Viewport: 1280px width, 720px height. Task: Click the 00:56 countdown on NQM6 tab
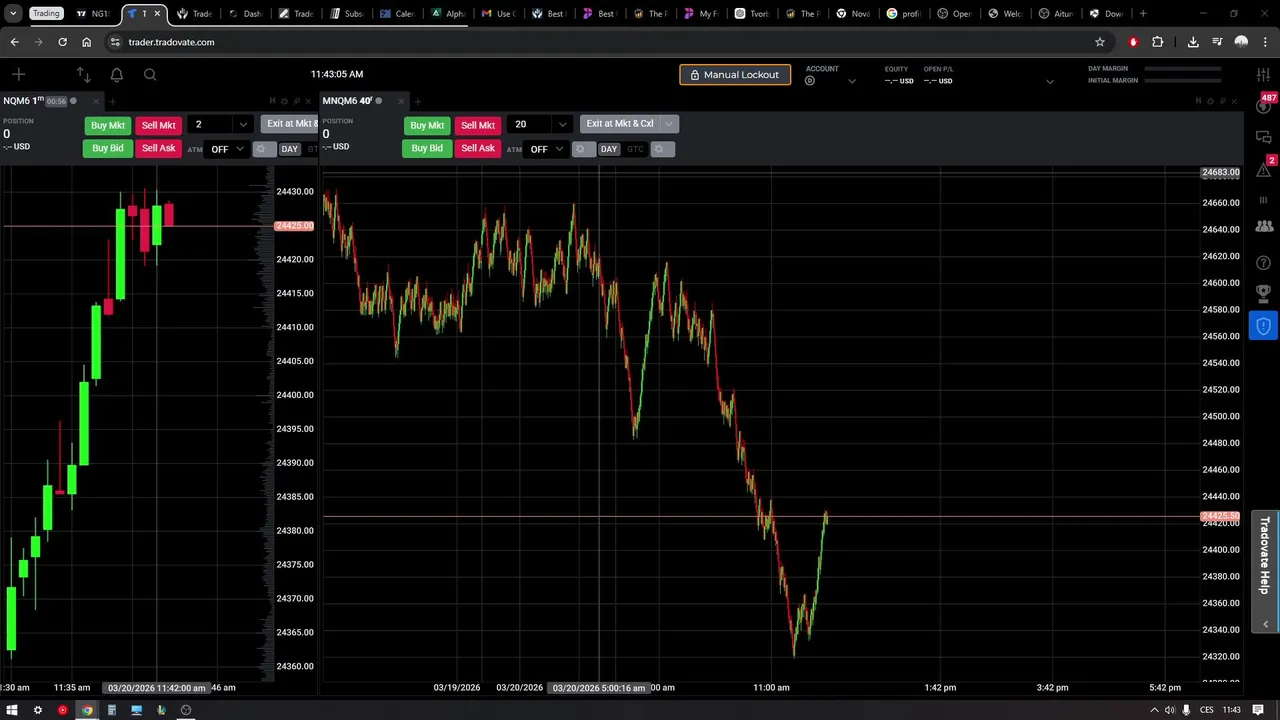[55, 101]
